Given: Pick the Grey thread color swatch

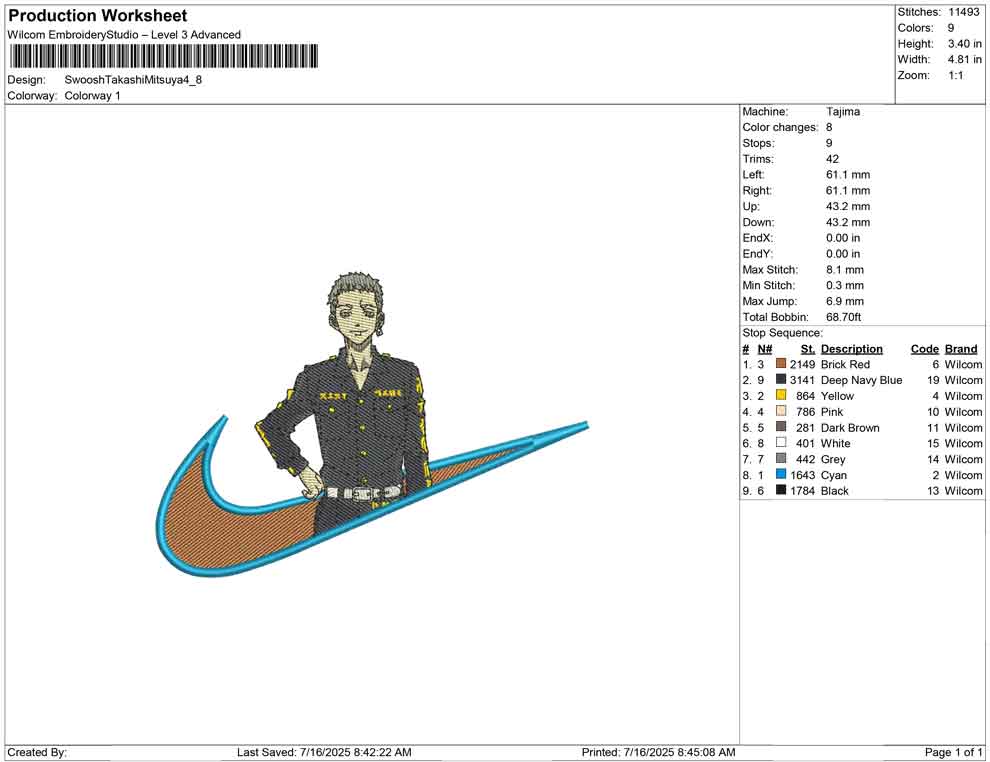Looking at the screenshot, I should coord(781,458).
